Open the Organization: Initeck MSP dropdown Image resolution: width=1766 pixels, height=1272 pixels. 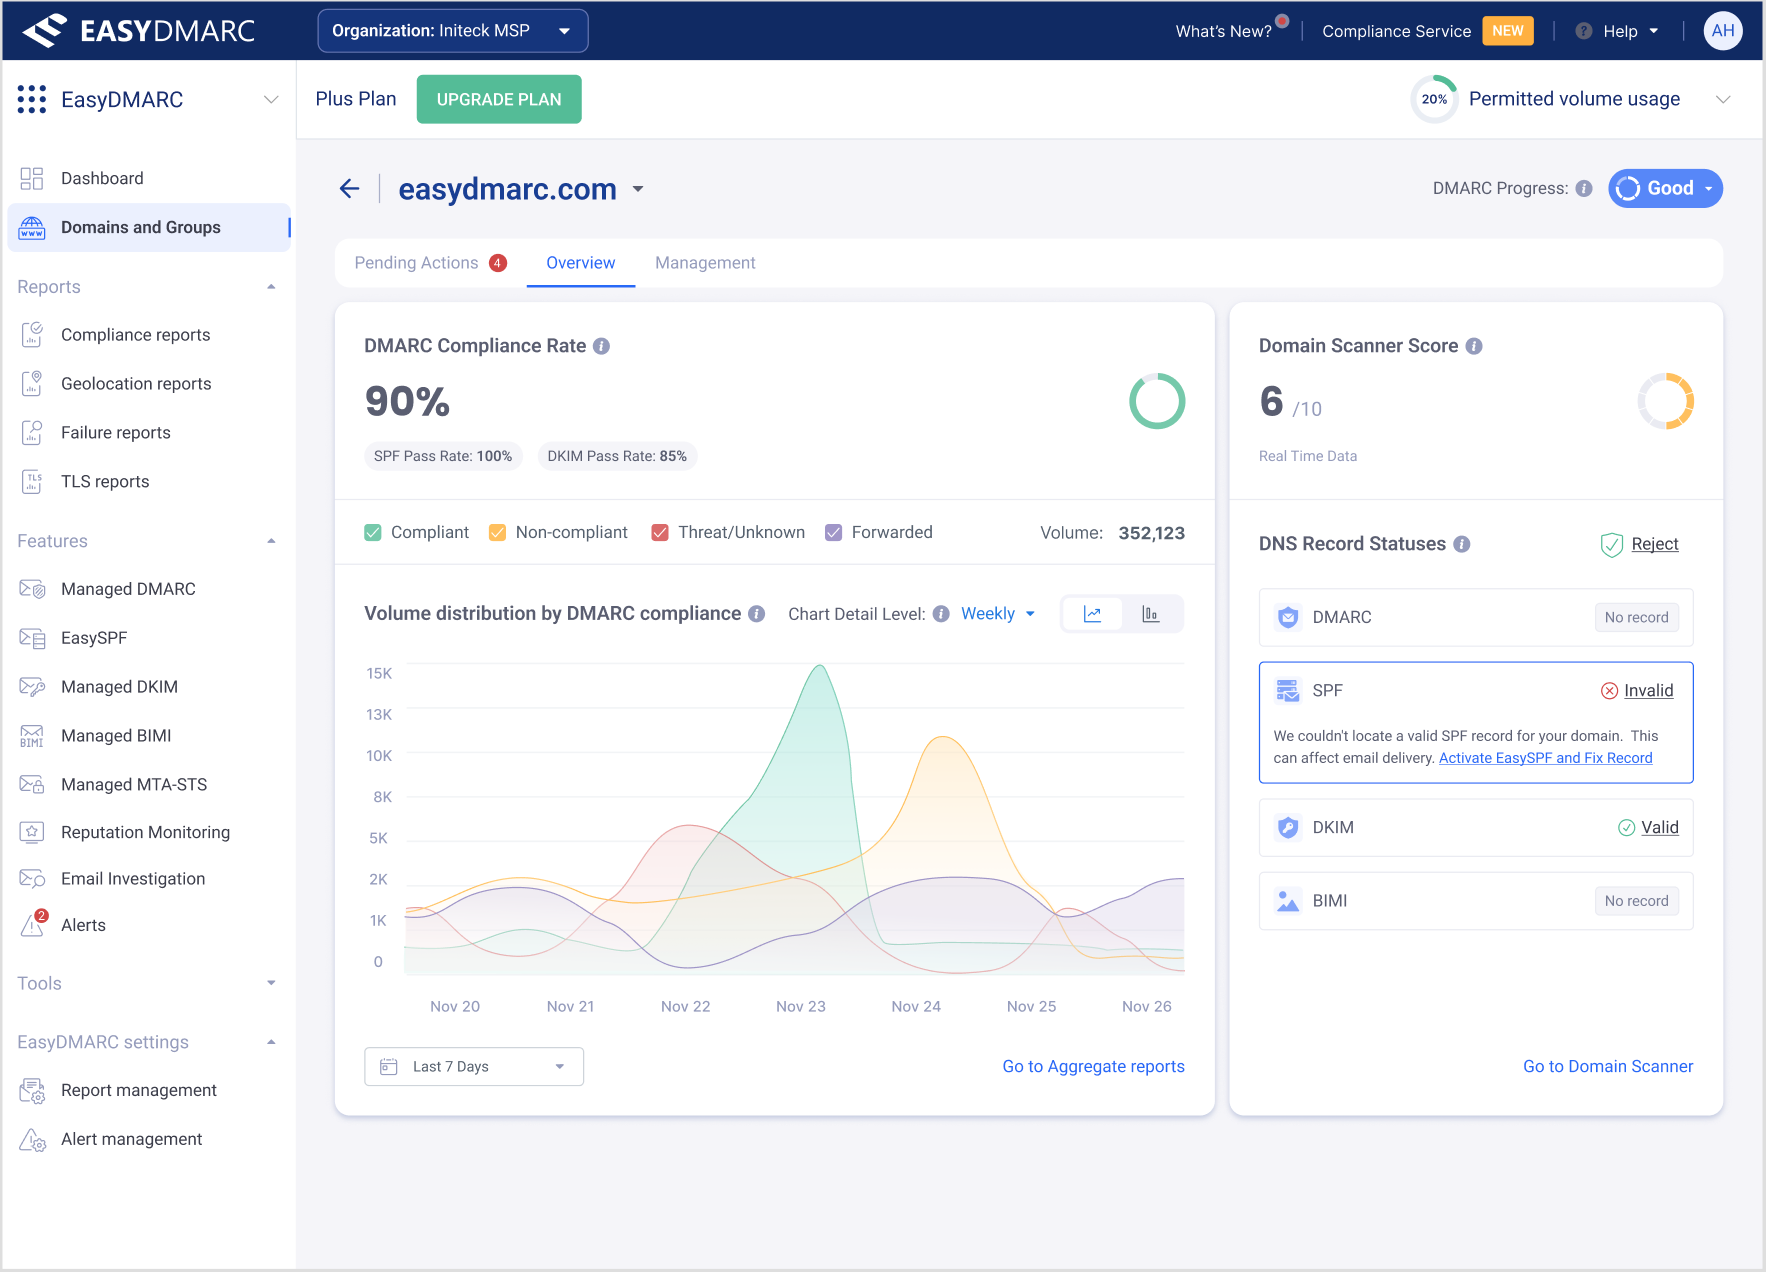[452, 31]
